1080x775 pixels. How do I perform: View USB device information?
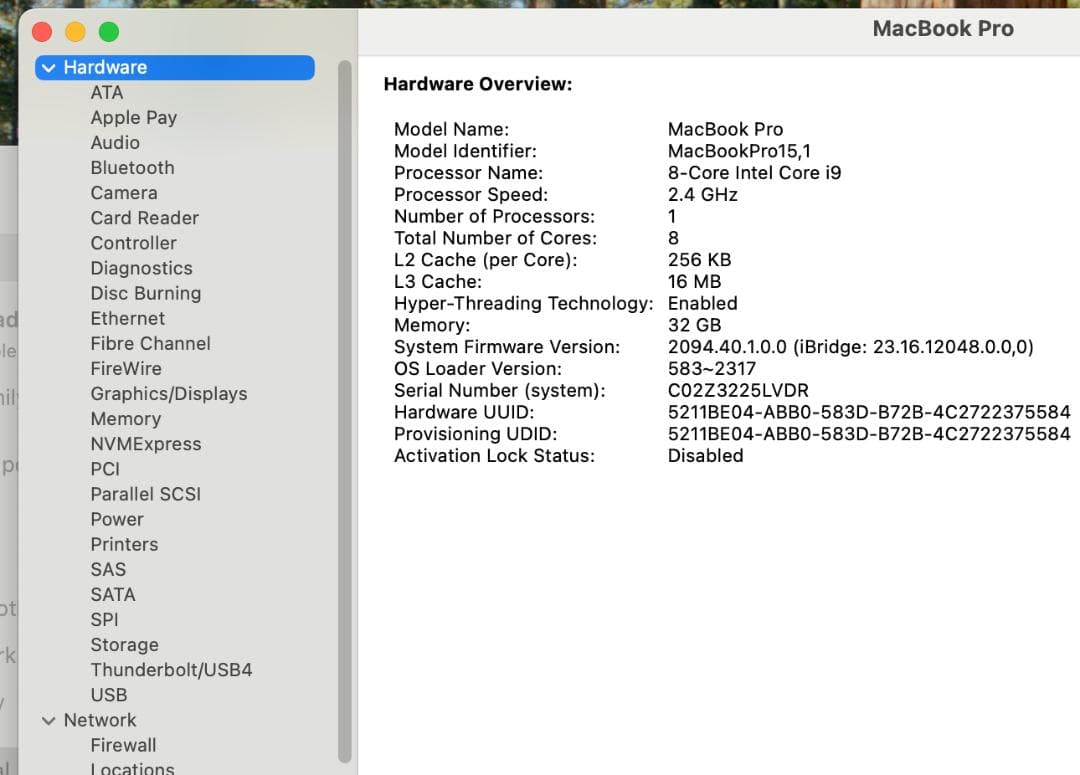(x=109, y=695)
